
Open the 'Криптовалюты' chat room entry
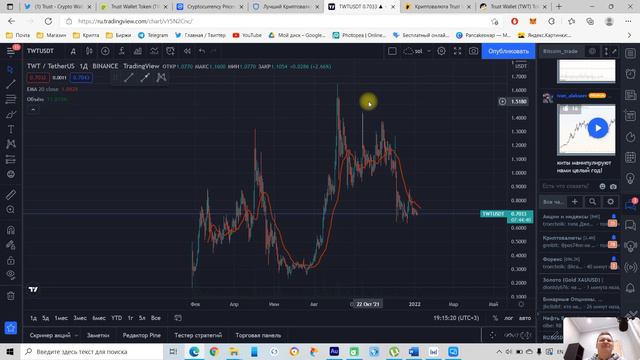coord(579,241)
